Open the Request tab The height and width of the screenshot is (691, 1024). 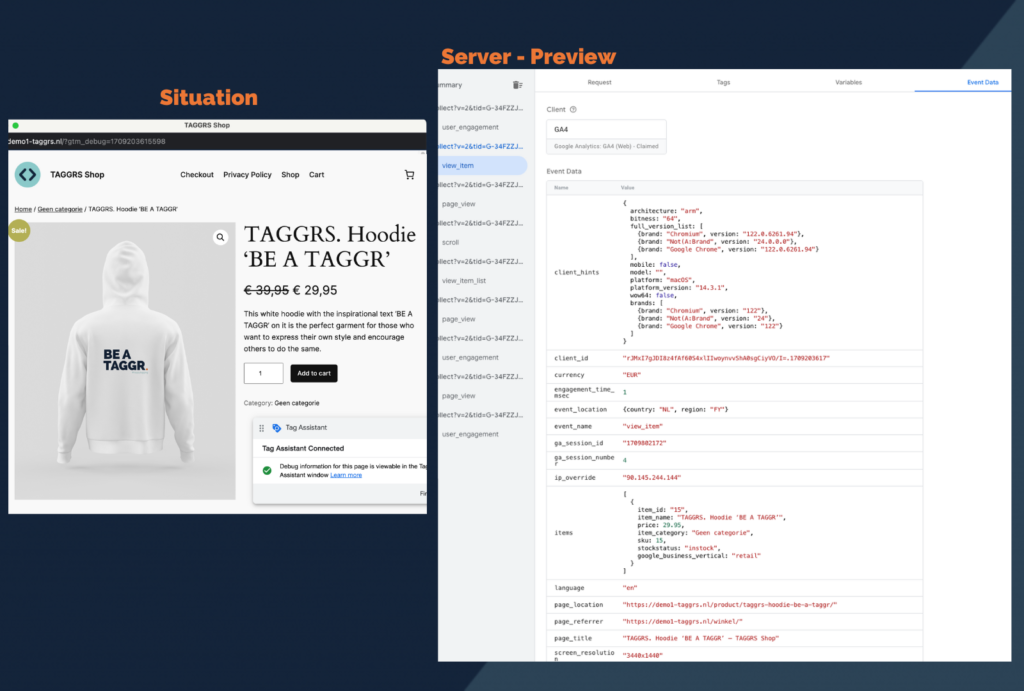pyautogui.click(x=600, y=82)
